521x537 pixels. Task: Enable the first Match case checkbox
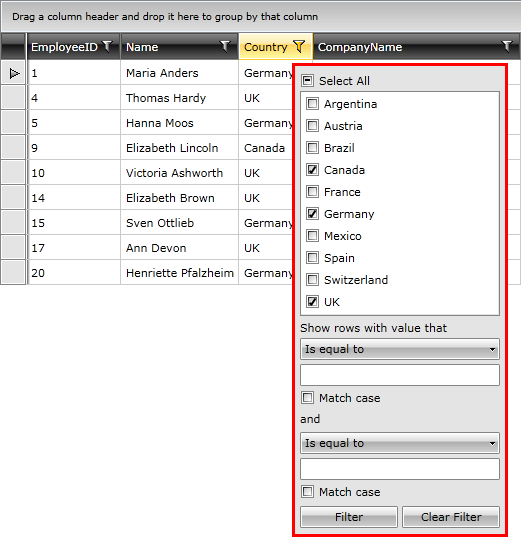(307, 398)
